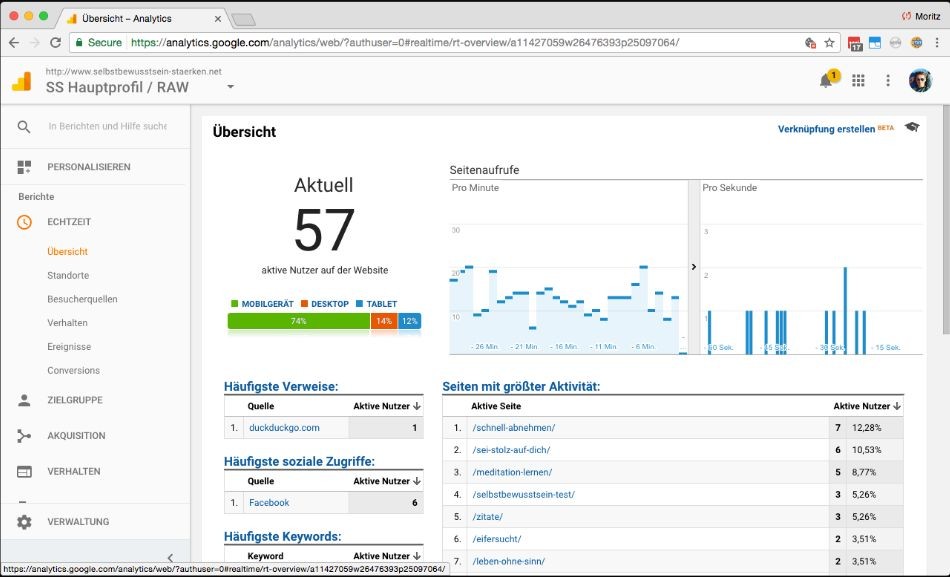
Task: Select Besucherquellen in the Echtzeit menu
Action: tap(82, 299)
